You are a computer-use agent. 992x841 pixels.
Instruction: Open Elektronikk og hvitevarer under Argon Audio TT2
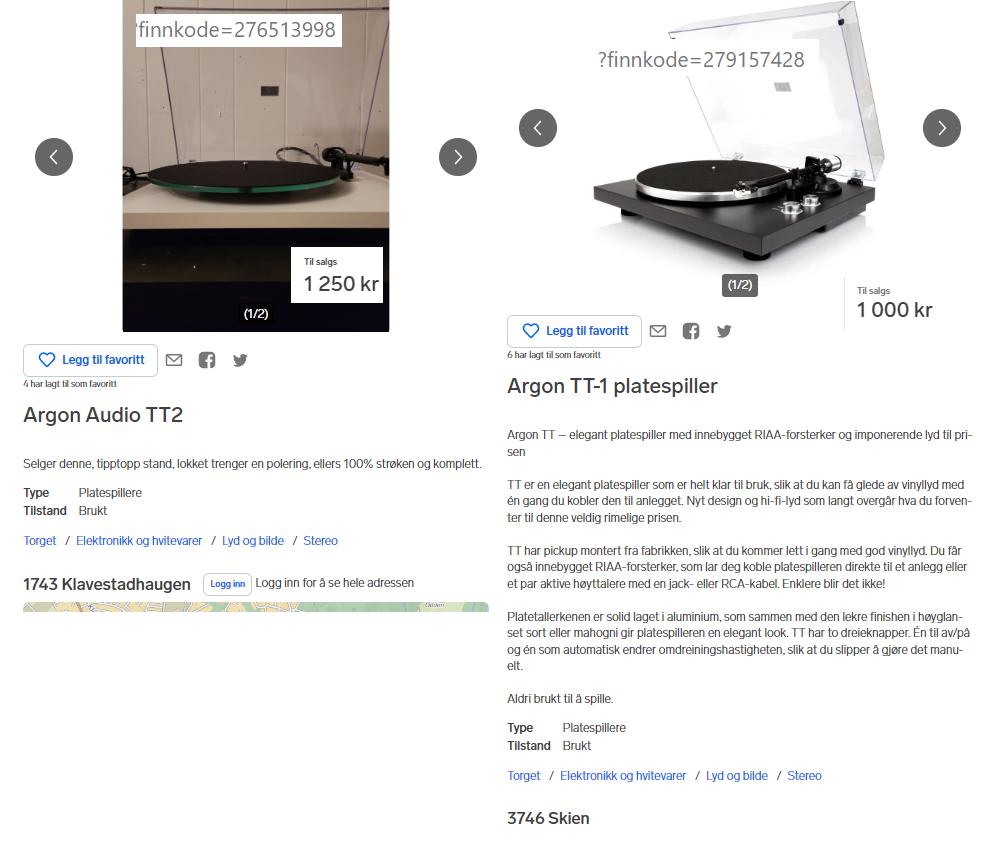click(139, 541)
